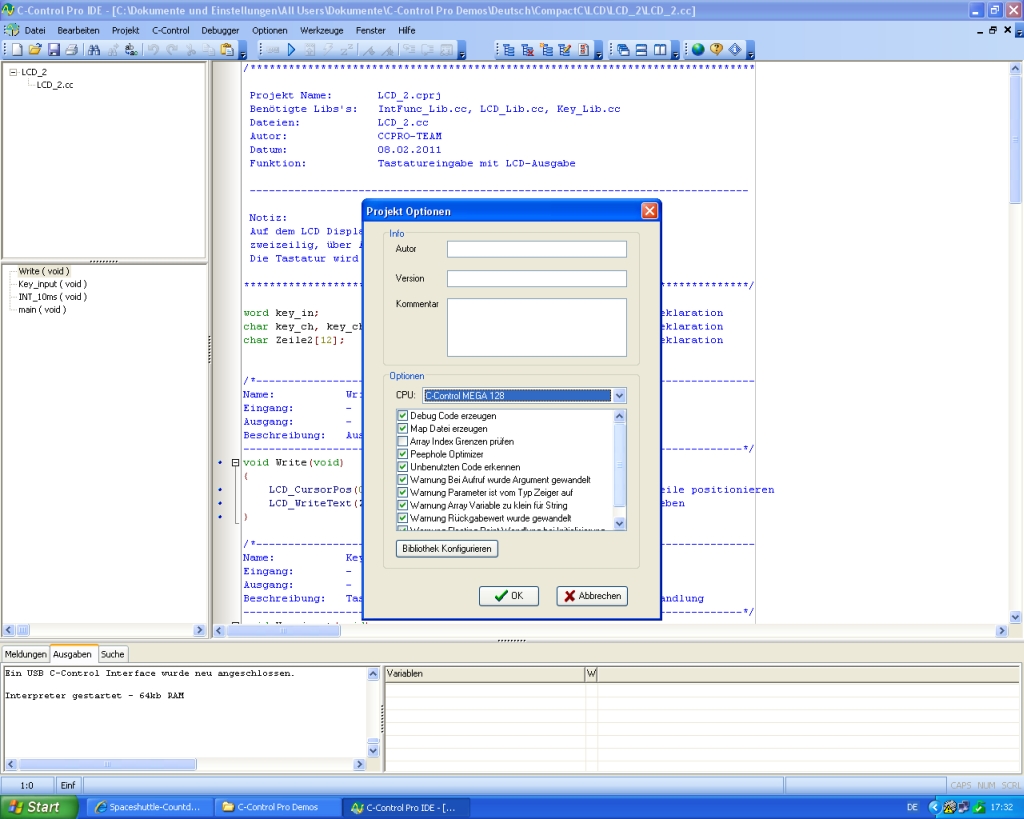Disable Peephole Optimizer option
Screen dimensions: 1024x819
403,454
